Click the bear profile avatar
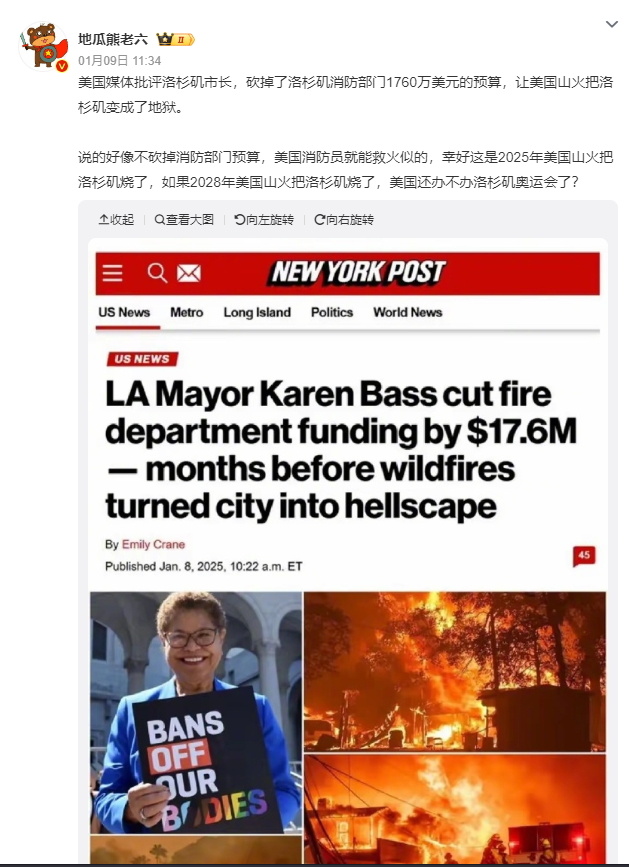Viewport: 629px width, 867px height. click(44, 46)
